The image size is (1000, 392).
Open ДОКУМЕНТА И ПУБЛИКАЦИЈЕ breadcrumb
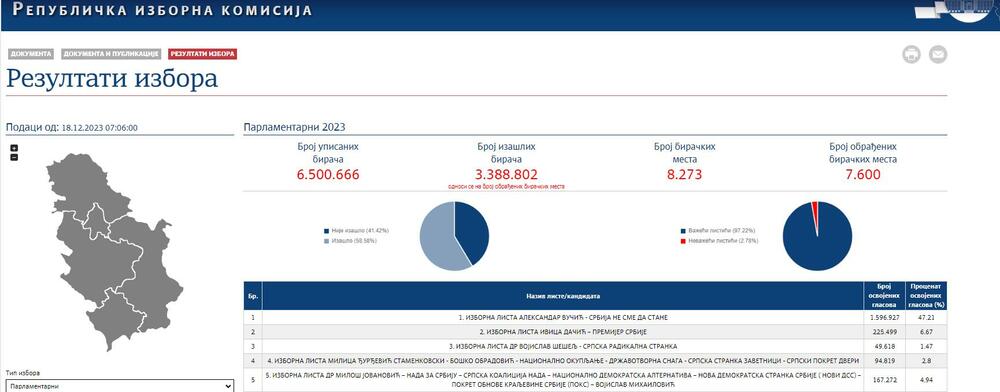point(110,54)
